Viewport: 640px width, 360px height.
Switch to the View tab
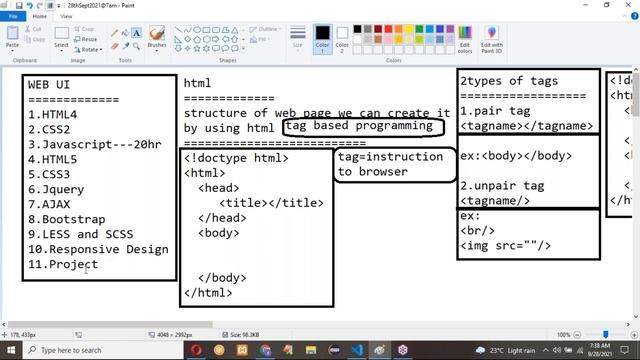point(66,16)
